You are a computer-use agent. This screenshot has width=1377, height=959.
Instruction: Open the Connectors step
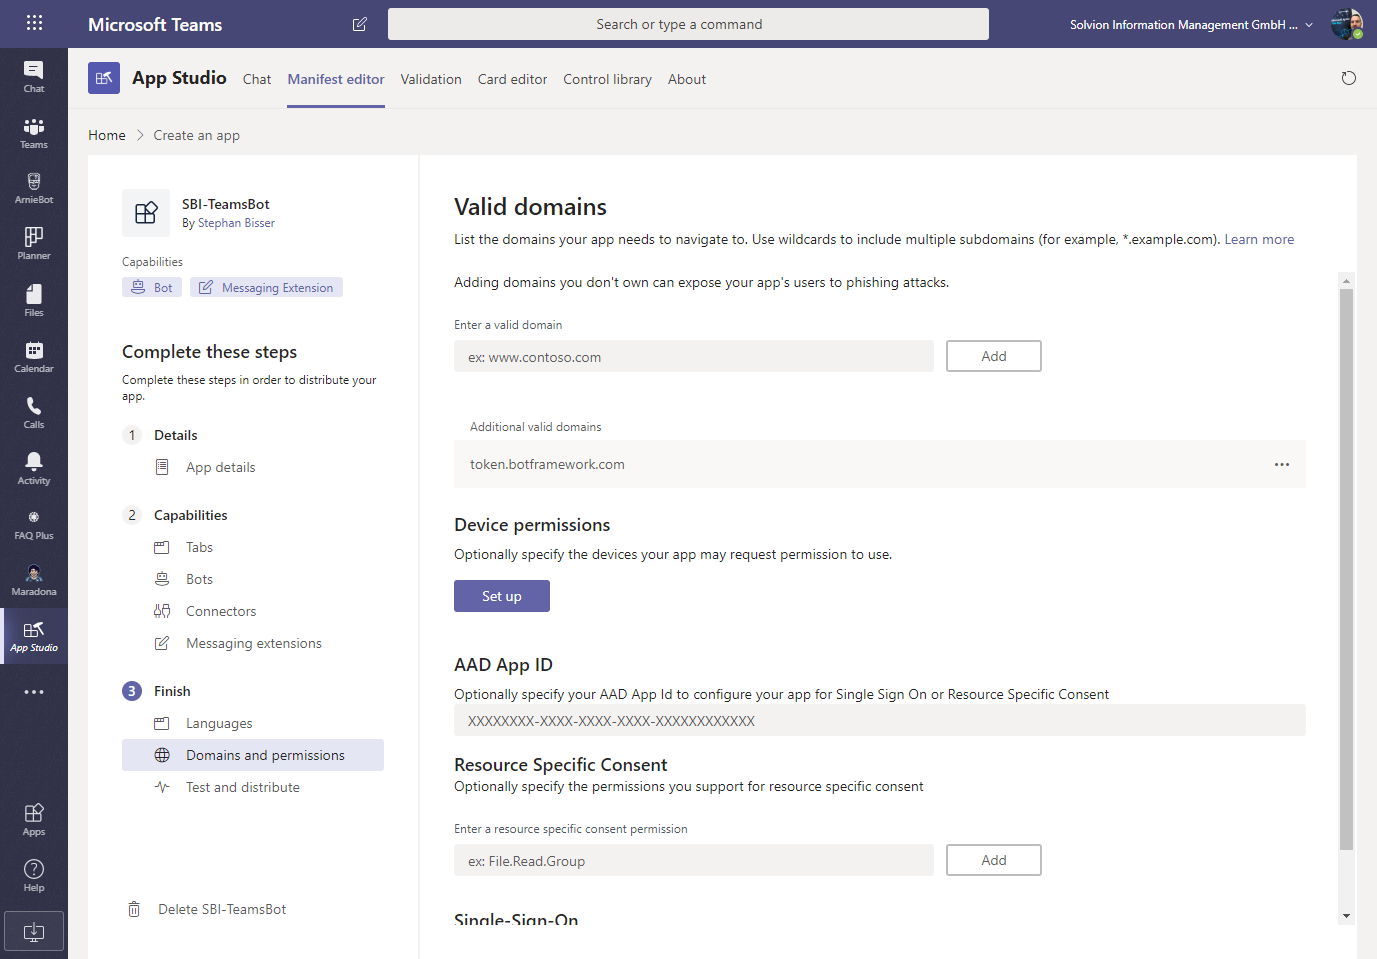(221, 611)
